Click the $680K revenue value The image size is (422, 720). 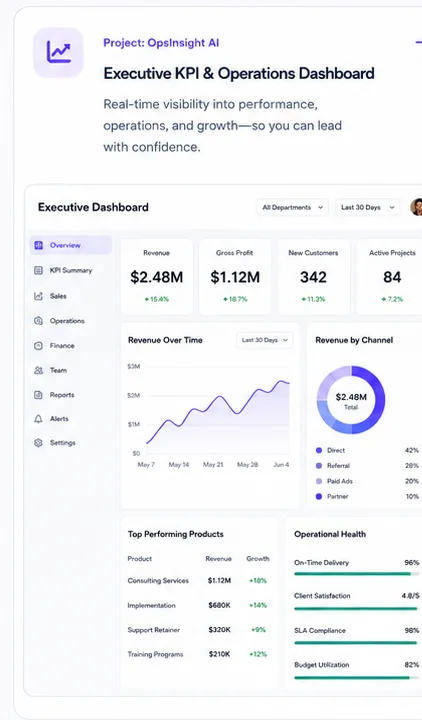coord(219,606)
